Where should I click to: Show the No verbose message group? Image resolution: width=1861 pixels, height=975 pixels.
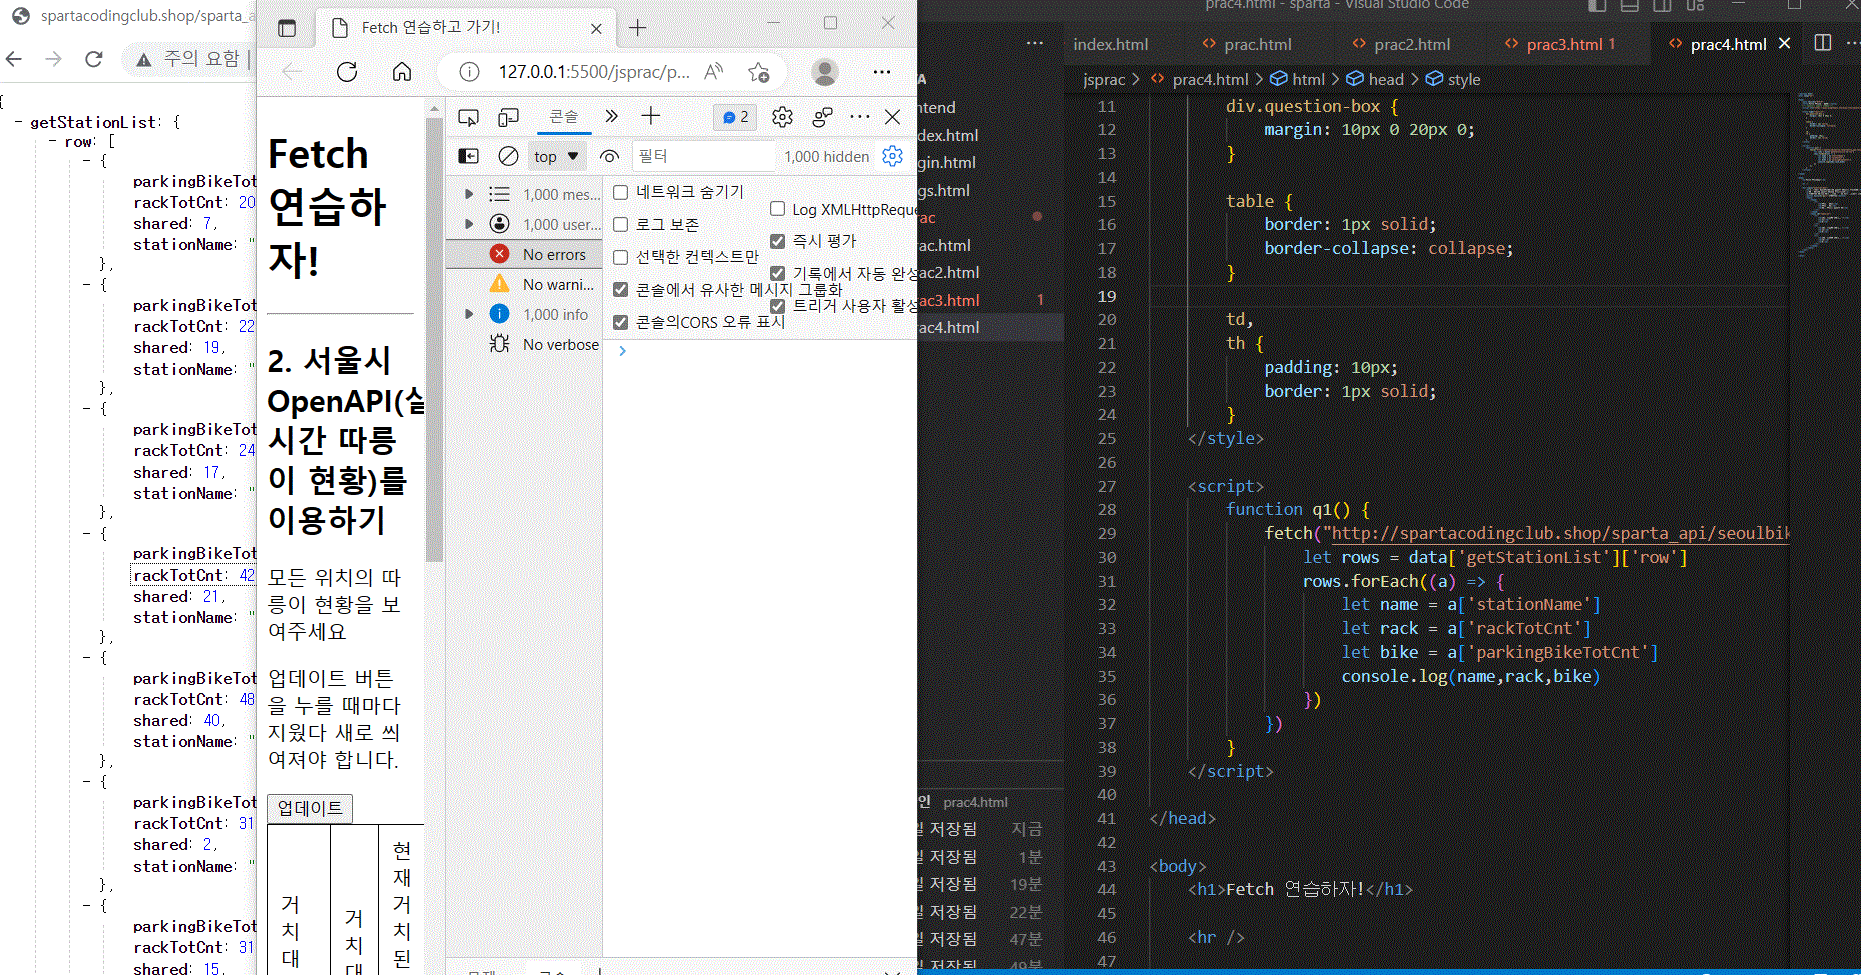point(523,345)
